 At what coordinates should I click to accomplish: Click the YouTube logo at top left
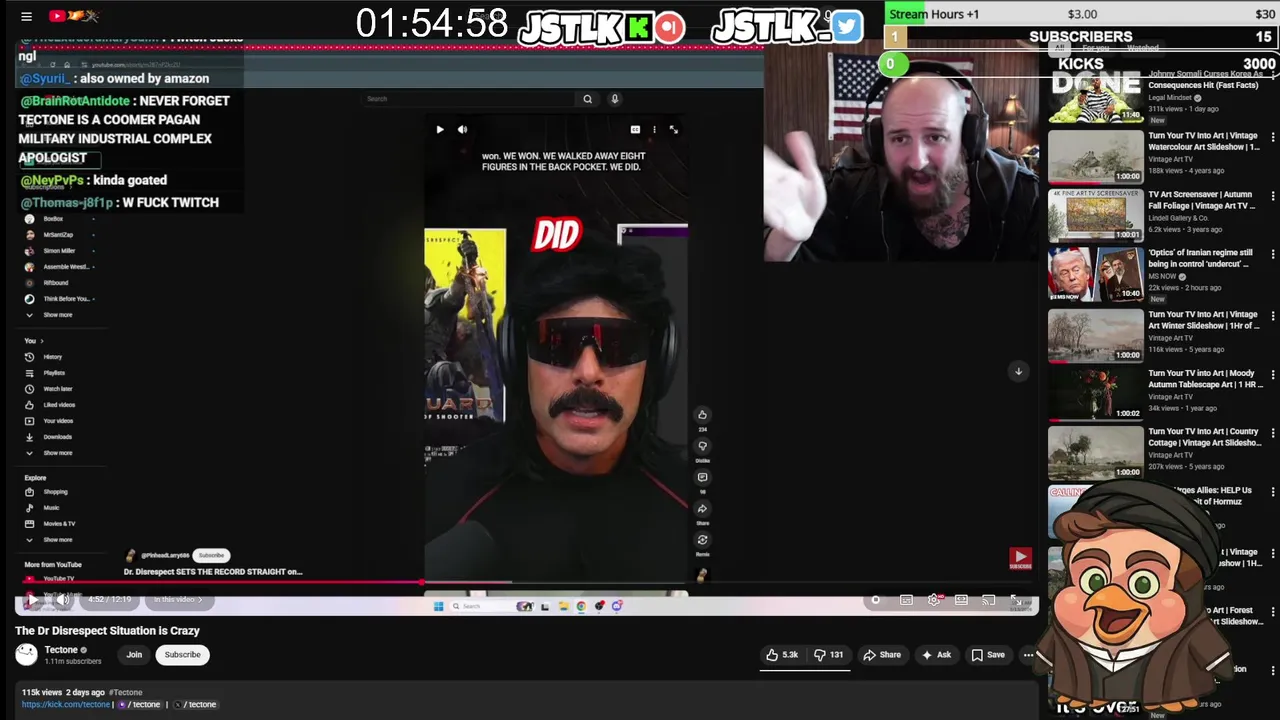(x=74, y=16)
